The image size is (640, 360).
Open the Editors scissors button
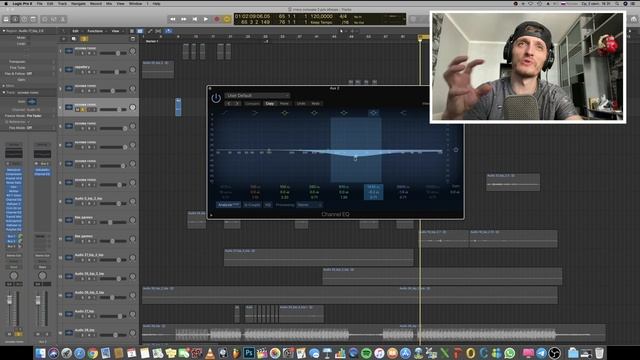pyautogui.click(x=63, y=19)
